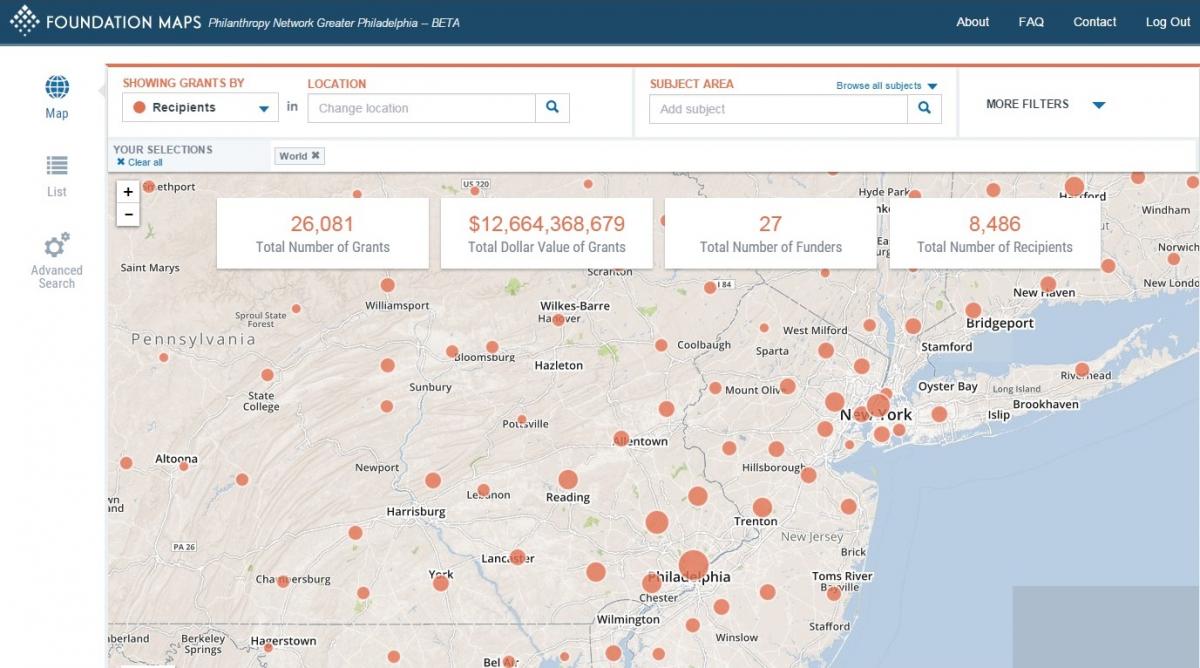
Task: Click the Contact link
Action: [1095, 21]
